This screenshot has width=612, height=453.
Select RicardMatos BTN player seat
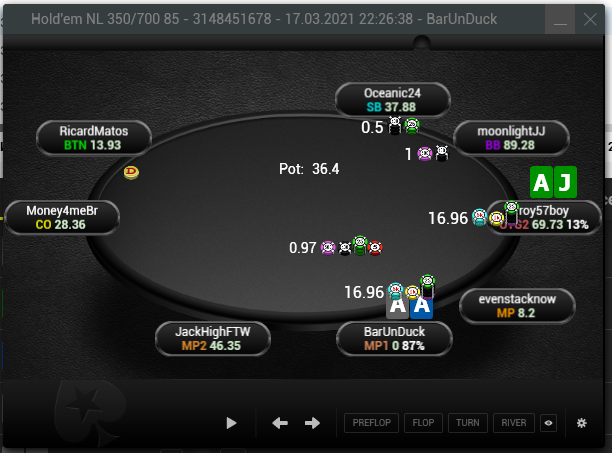[94, 138]
